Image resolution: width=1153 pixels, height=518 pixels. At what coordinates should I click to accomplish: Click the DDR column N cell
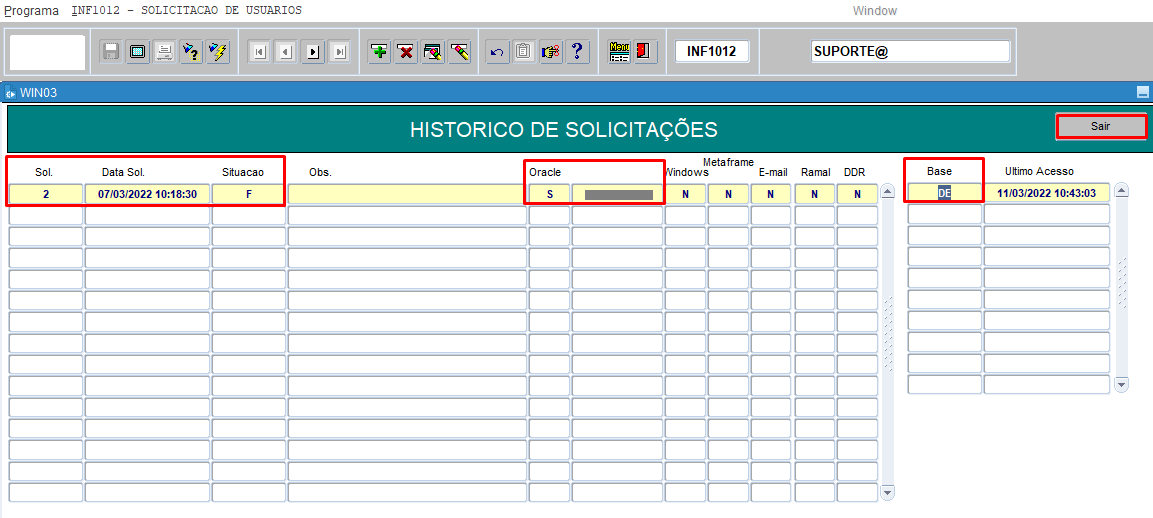857,194
